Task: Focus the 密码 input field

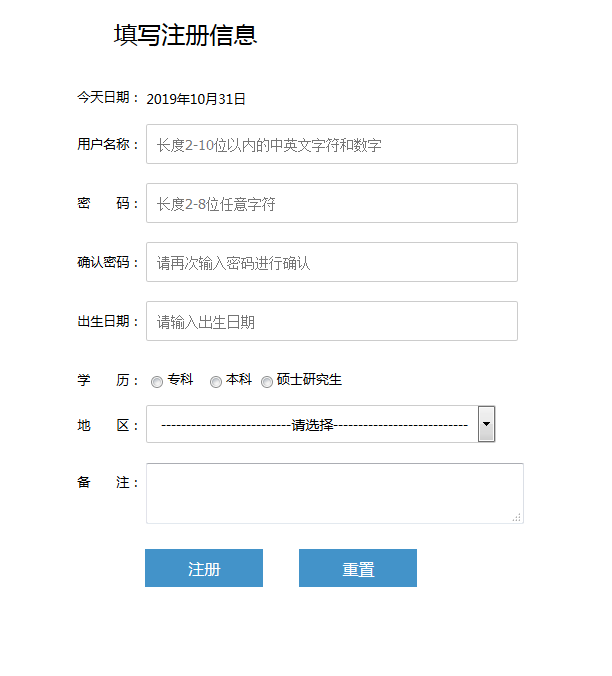Action: point(331,203)
